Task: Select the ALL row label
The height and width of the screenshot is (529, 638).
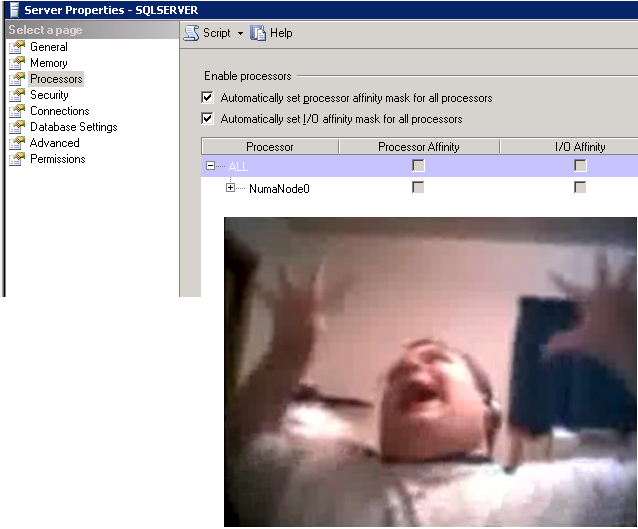Action: (238, 166)
